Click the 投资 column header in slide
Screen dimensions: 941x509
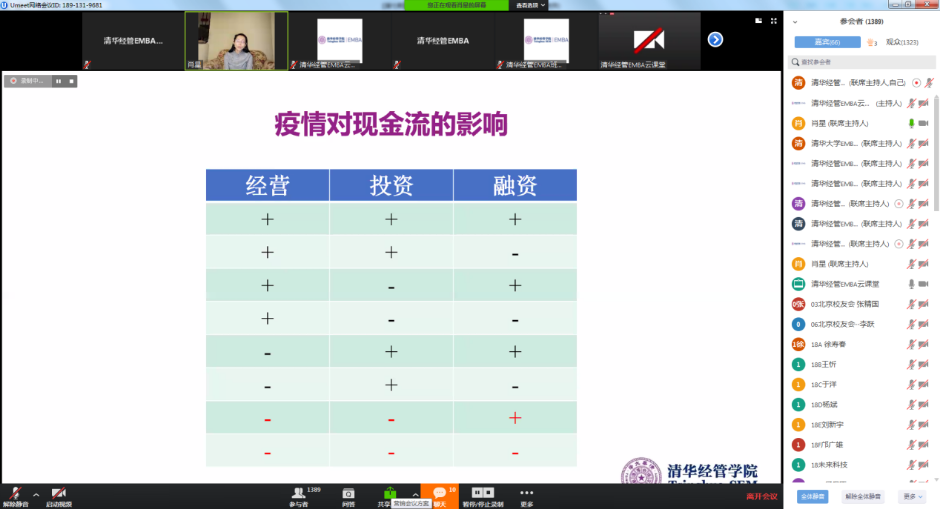tap(391, 185)
